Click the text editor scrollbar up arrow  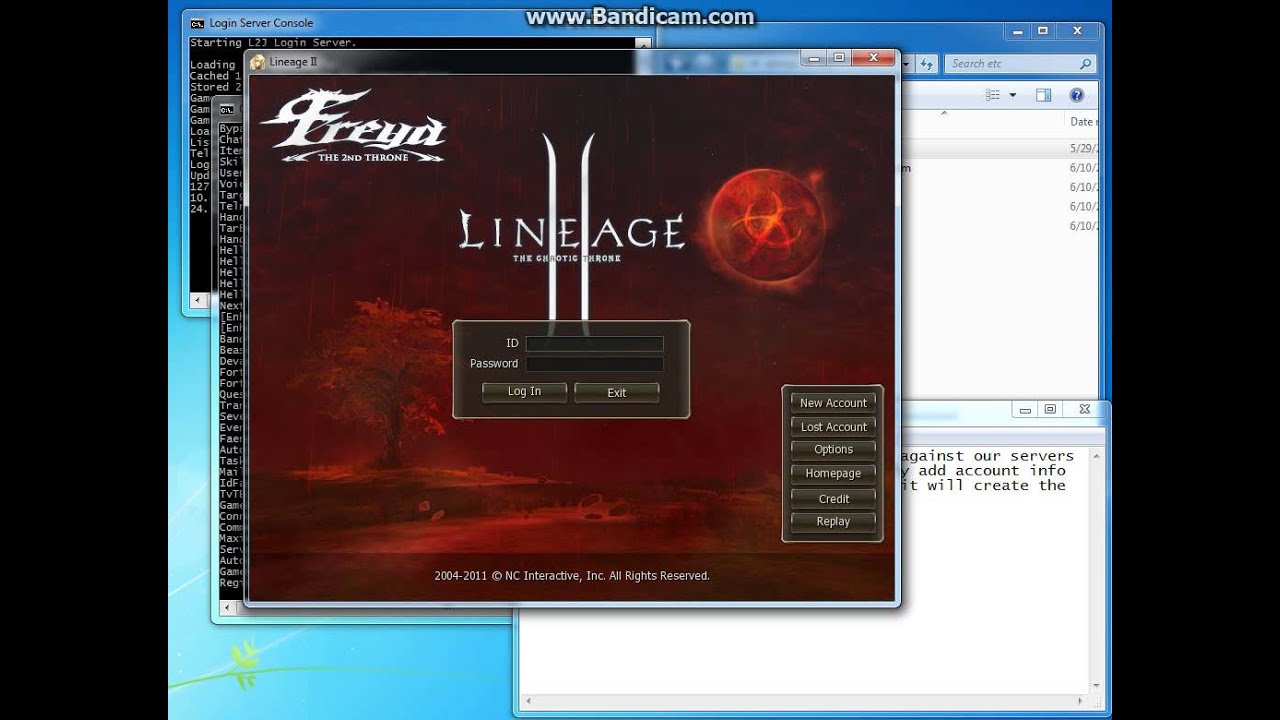coord(1096,456)
